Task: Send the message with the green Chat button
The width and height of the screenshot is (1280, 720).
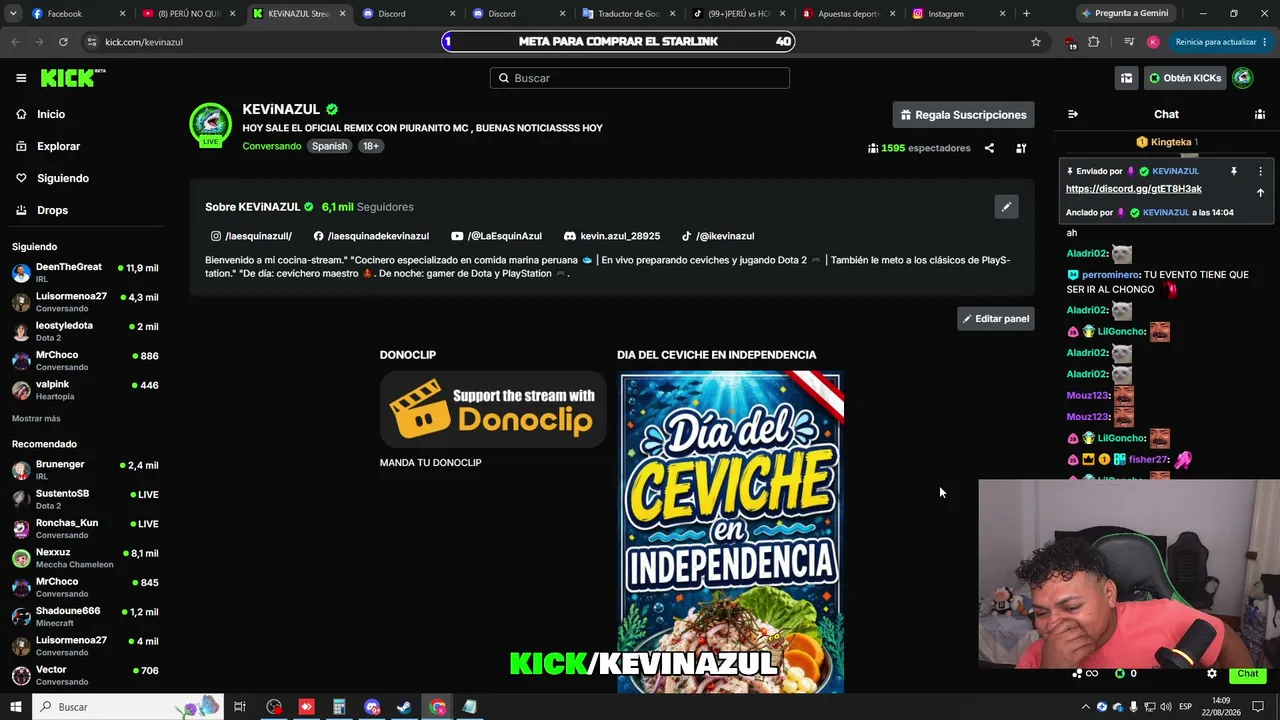Action: (1248, 674)
